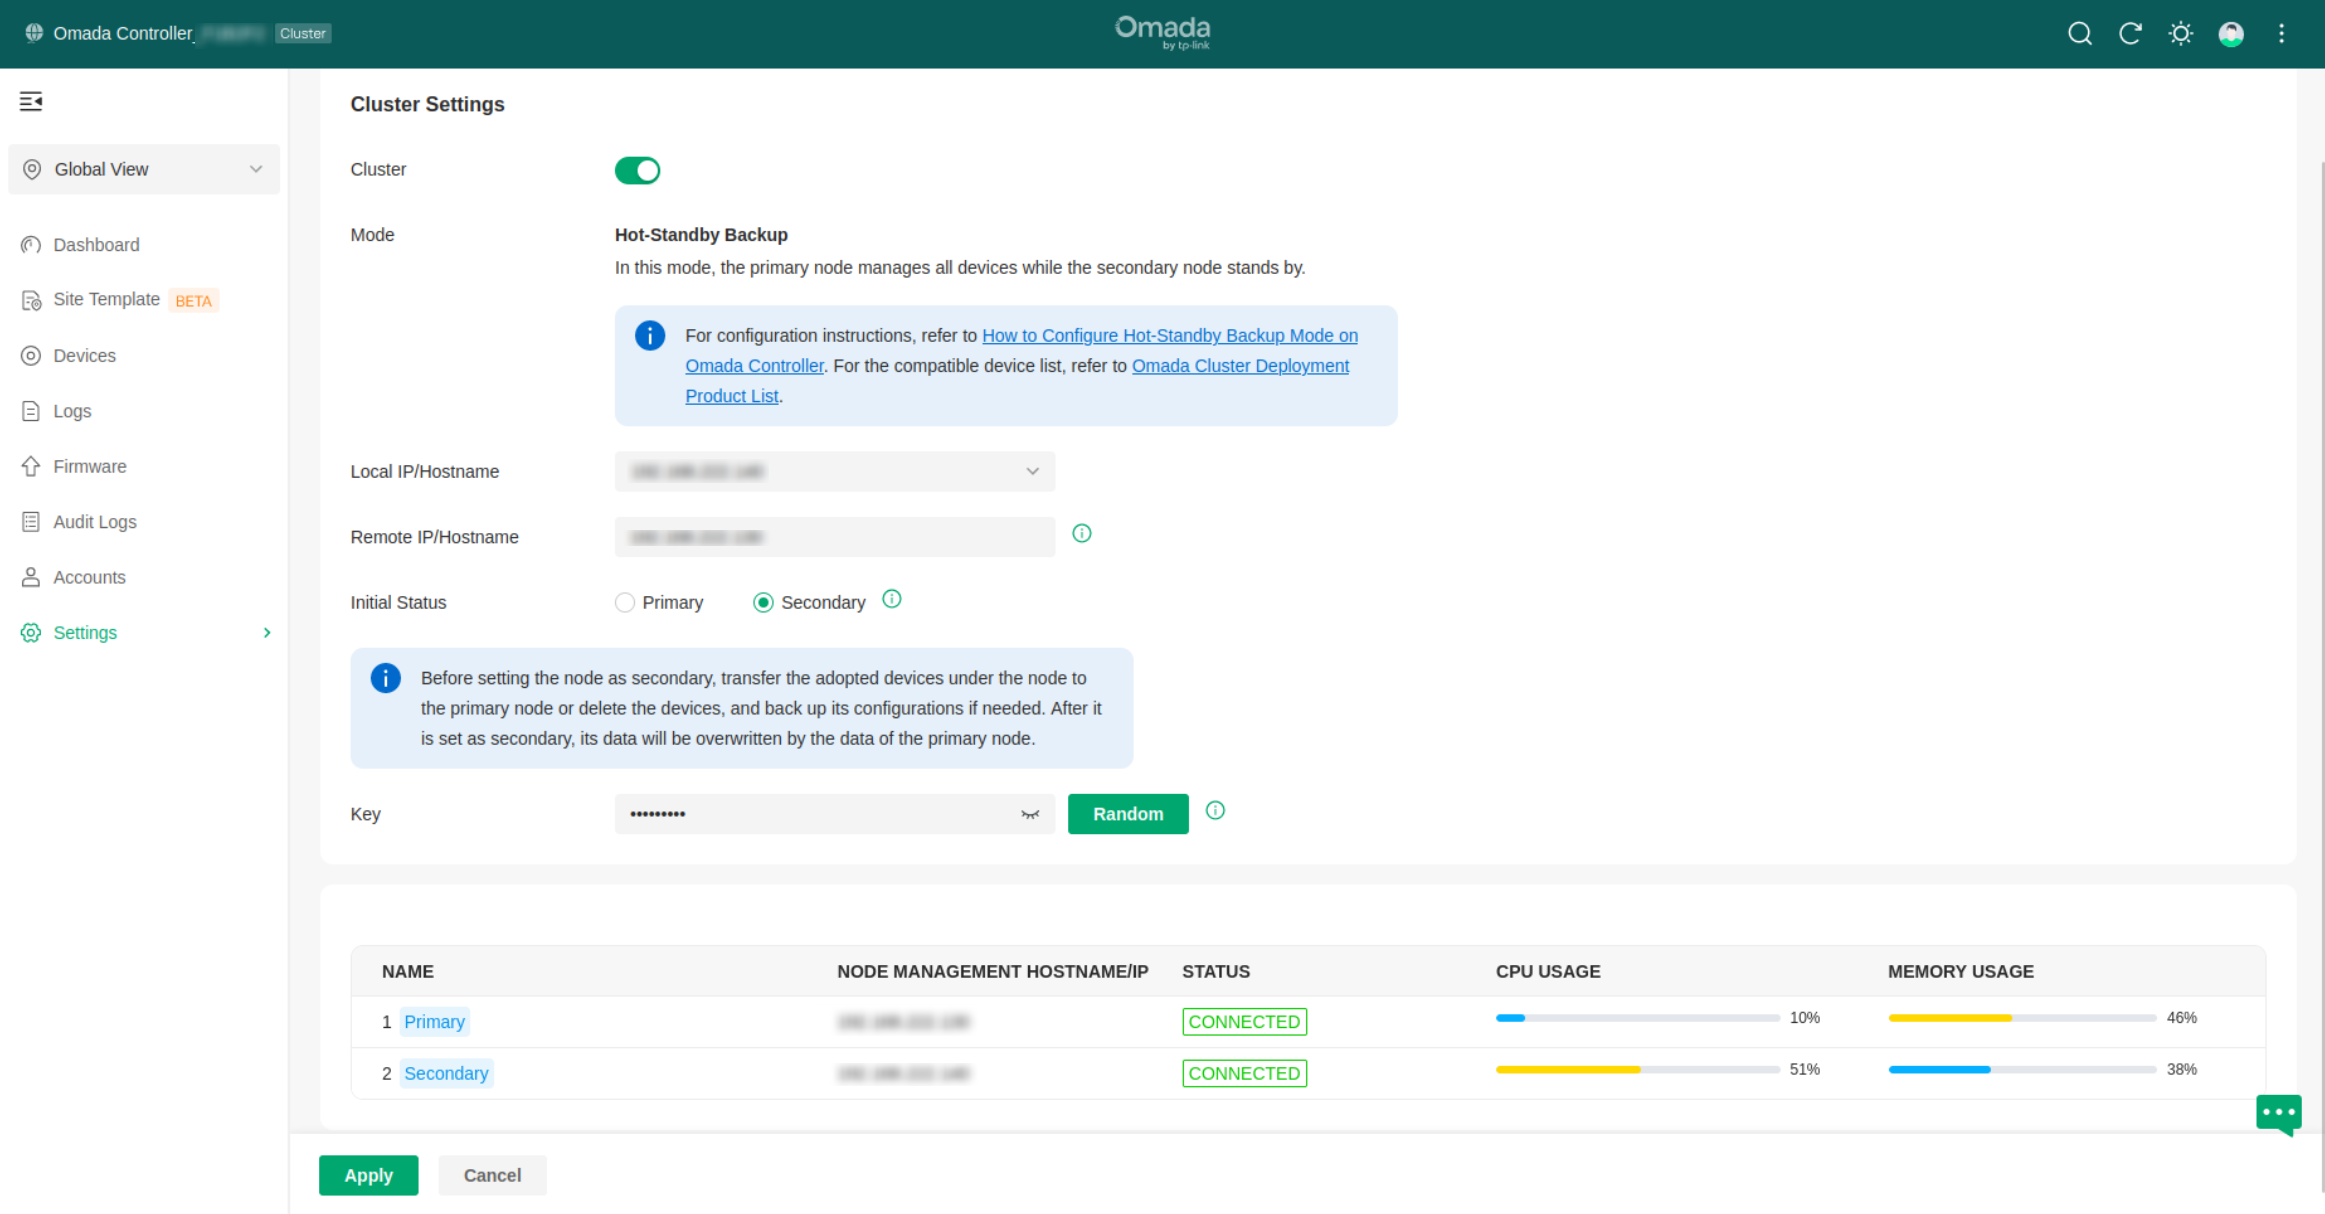This screenshot has height=1214, width=2325.
Task: Open the user account avatar
Action: point(2231,34)
